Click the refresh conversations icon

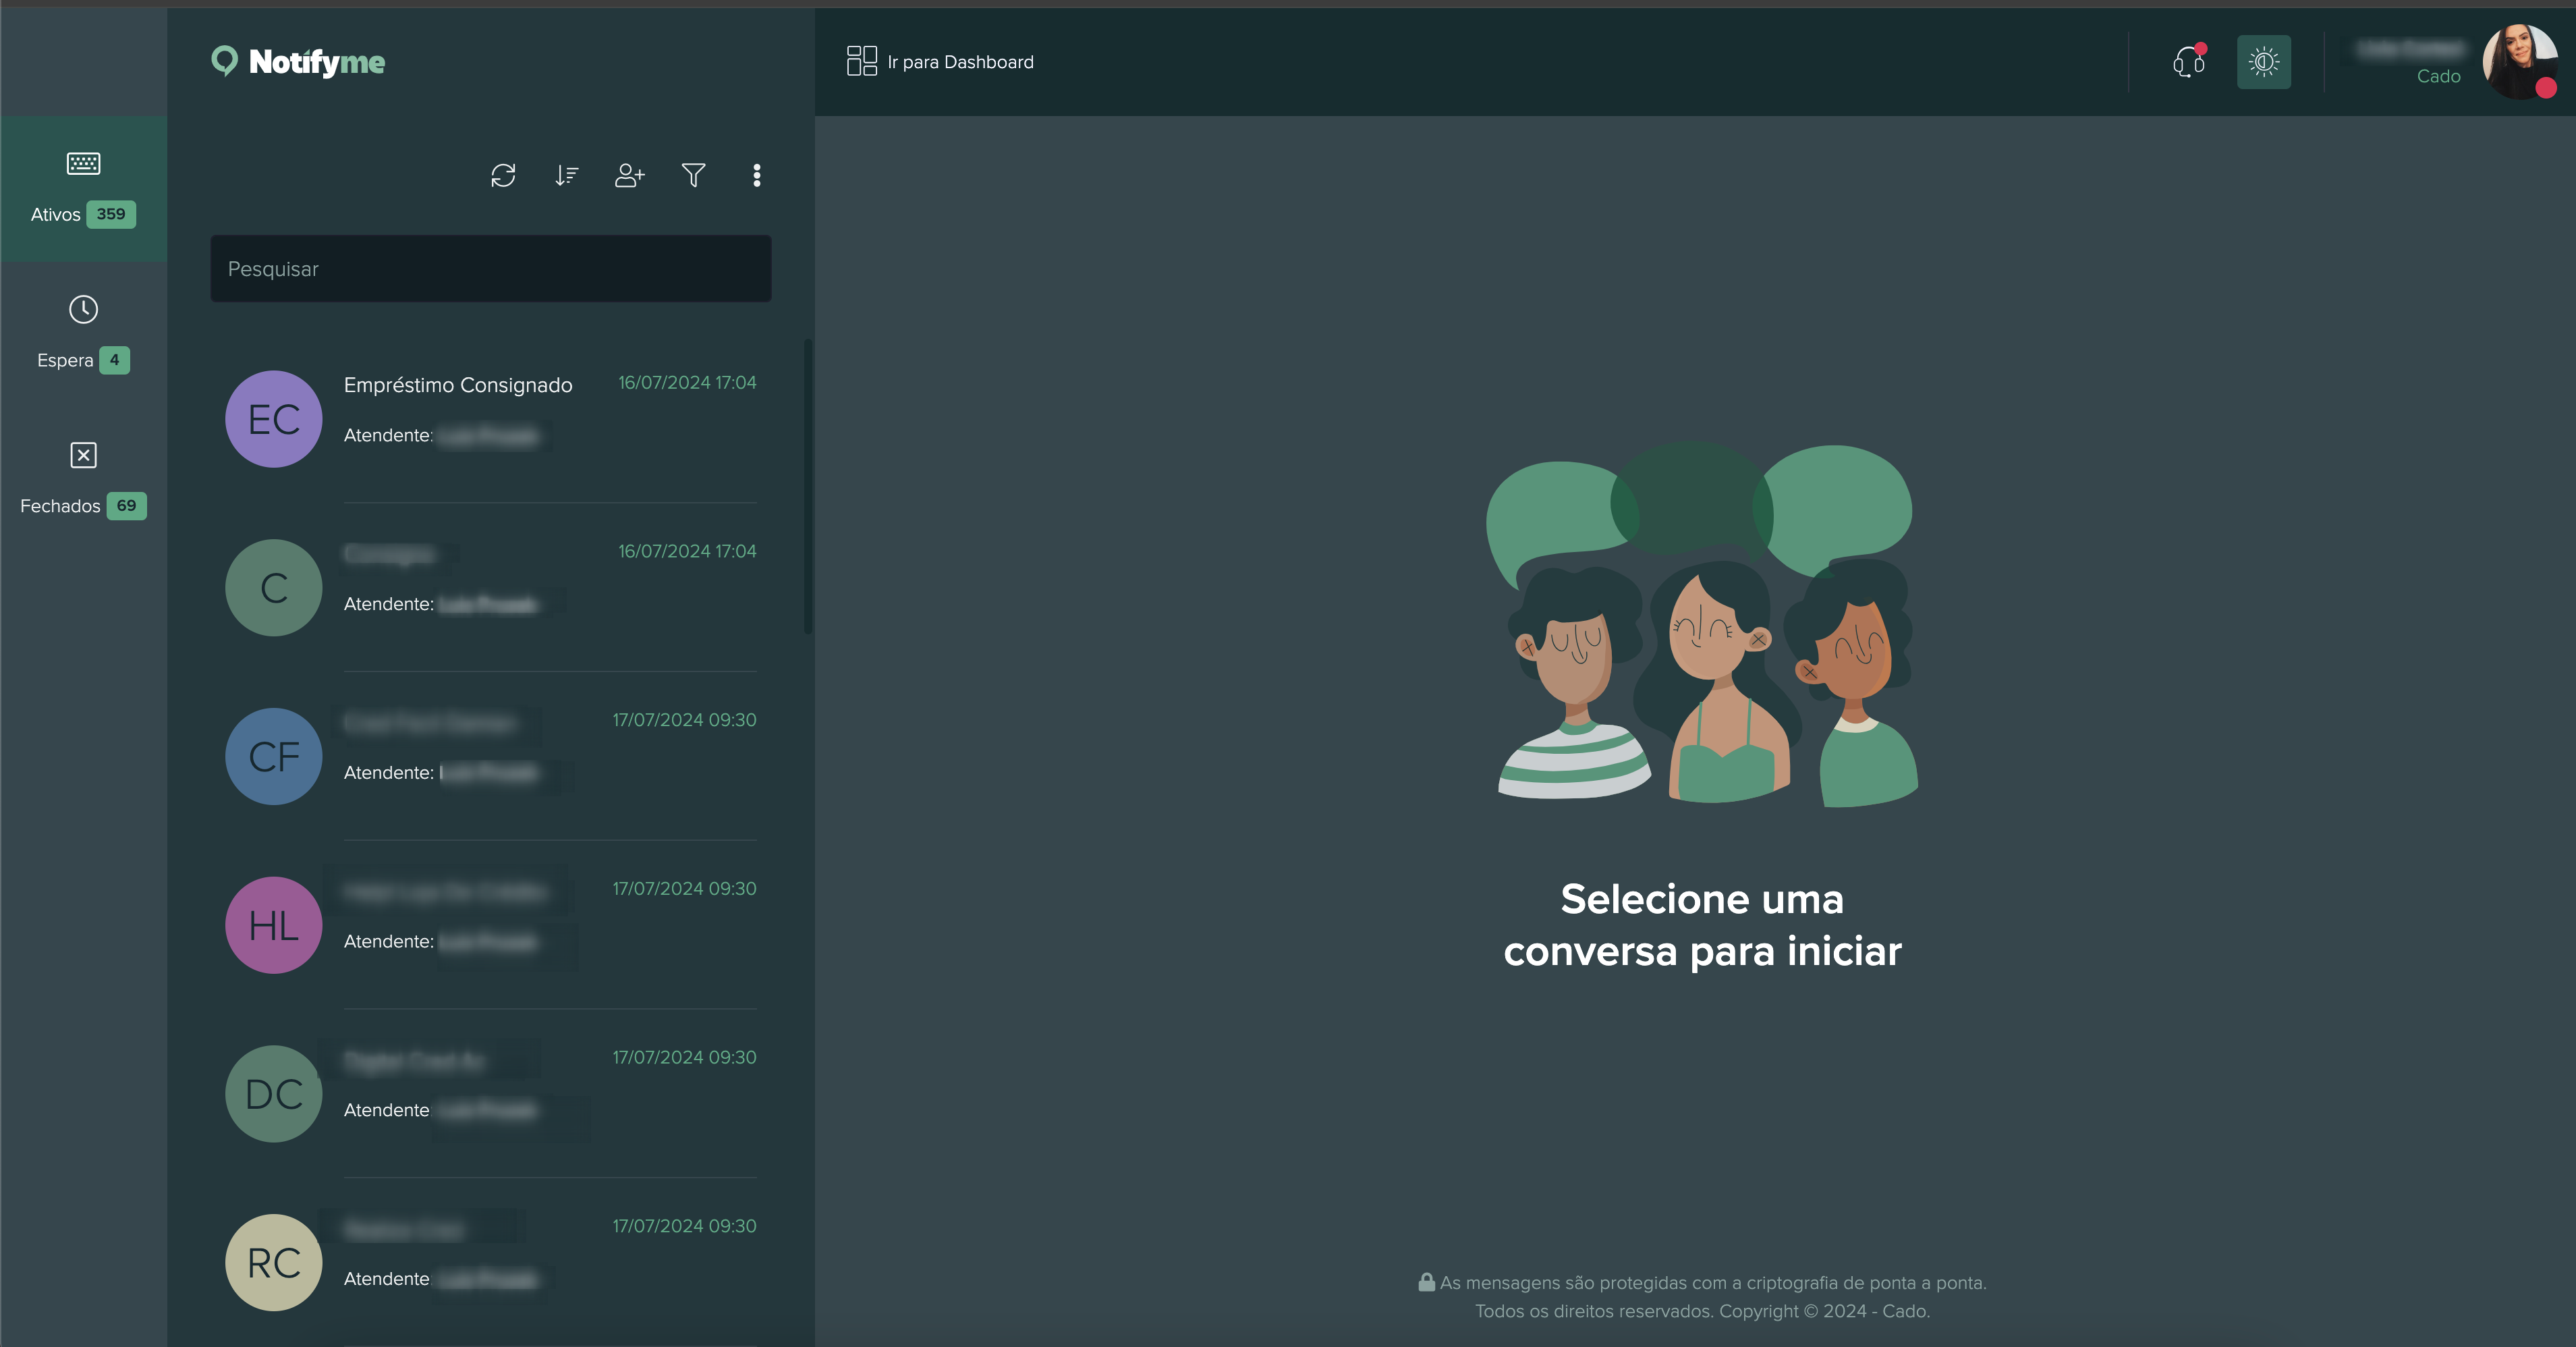503,175
